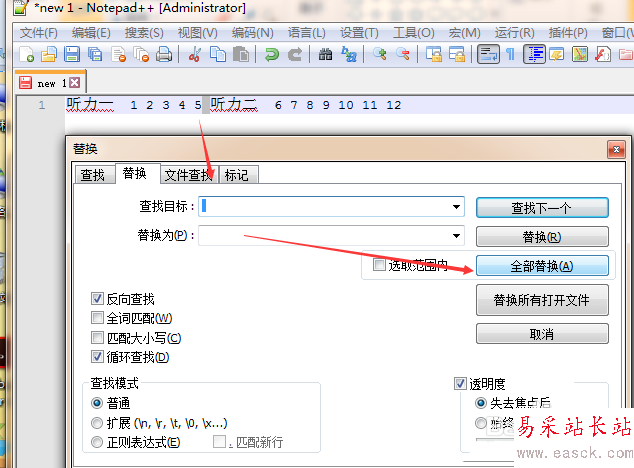634x468 pixels.
Task: Click the Document Map toolbar icon
Action: coord(580,54)
